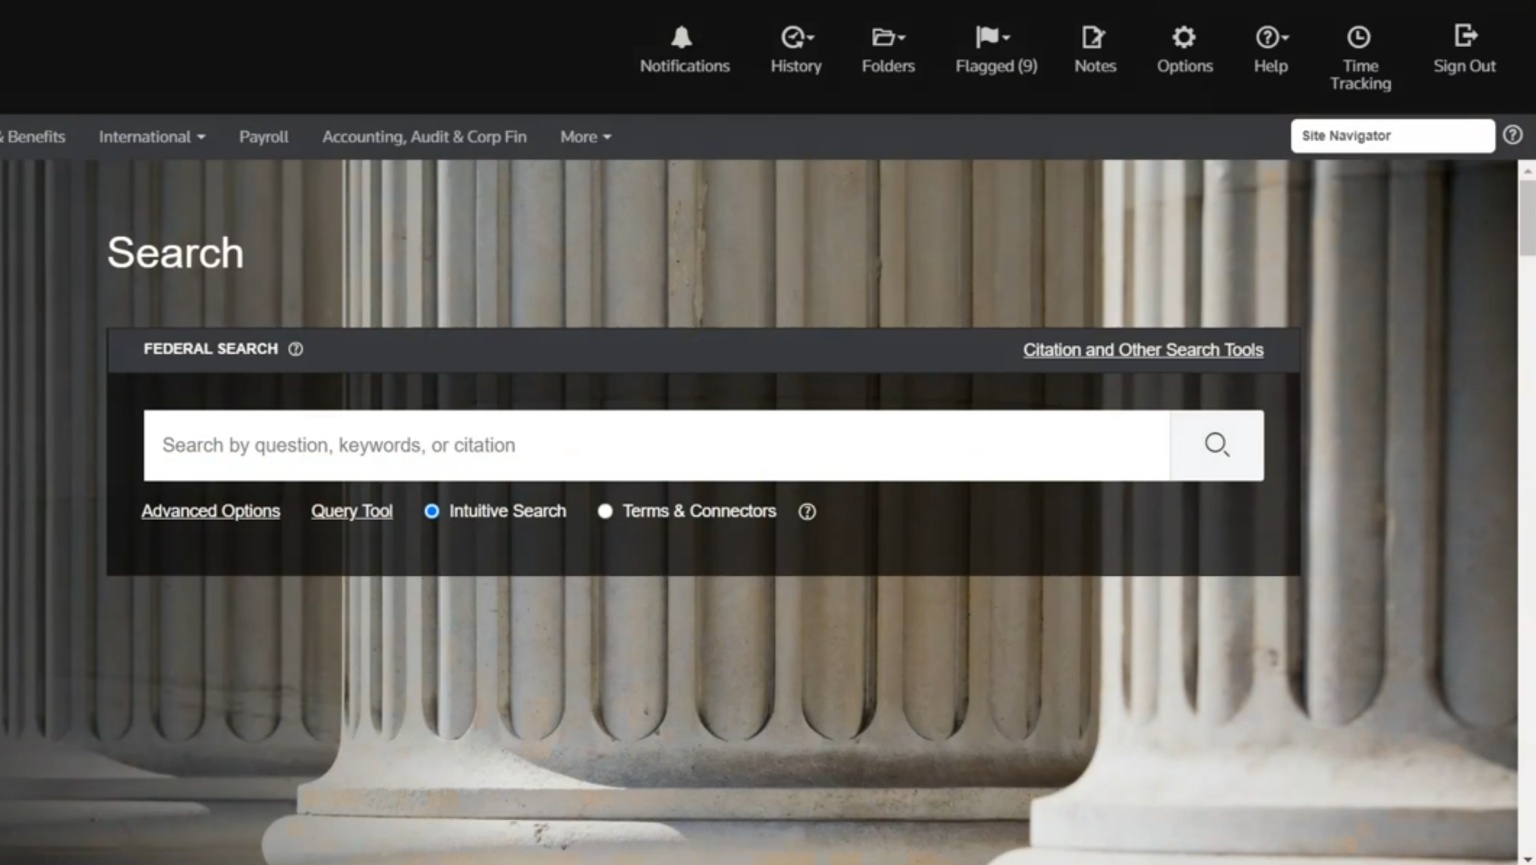Image resolution: width=1536 pixels, height=865 pixels.
Task: Select the Terms & Connectors radio button
Action: [x=605, y=511]
